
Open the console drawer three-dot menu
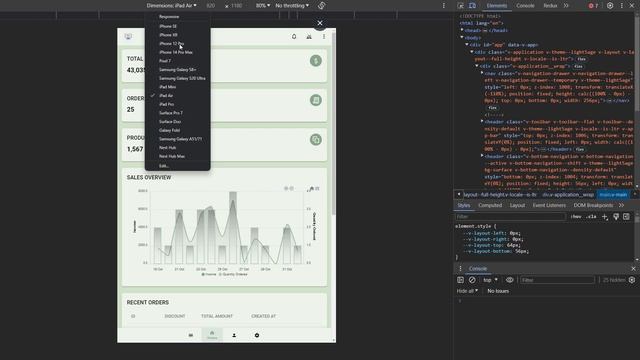460,269
